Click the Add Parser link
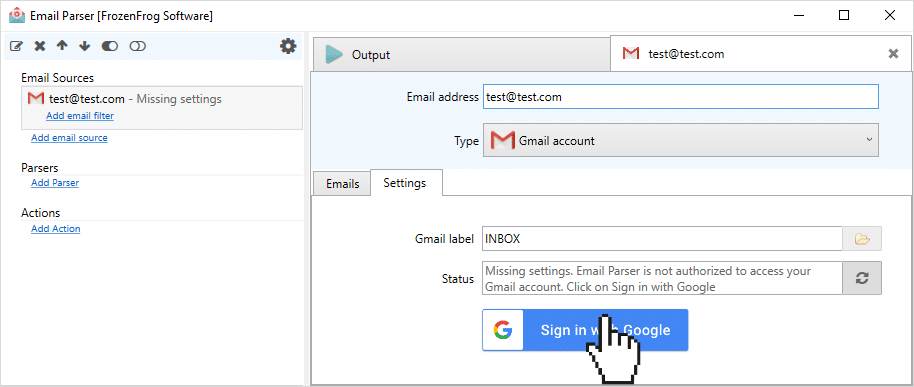Screen dimensions: 914x387 pos(55,182)
